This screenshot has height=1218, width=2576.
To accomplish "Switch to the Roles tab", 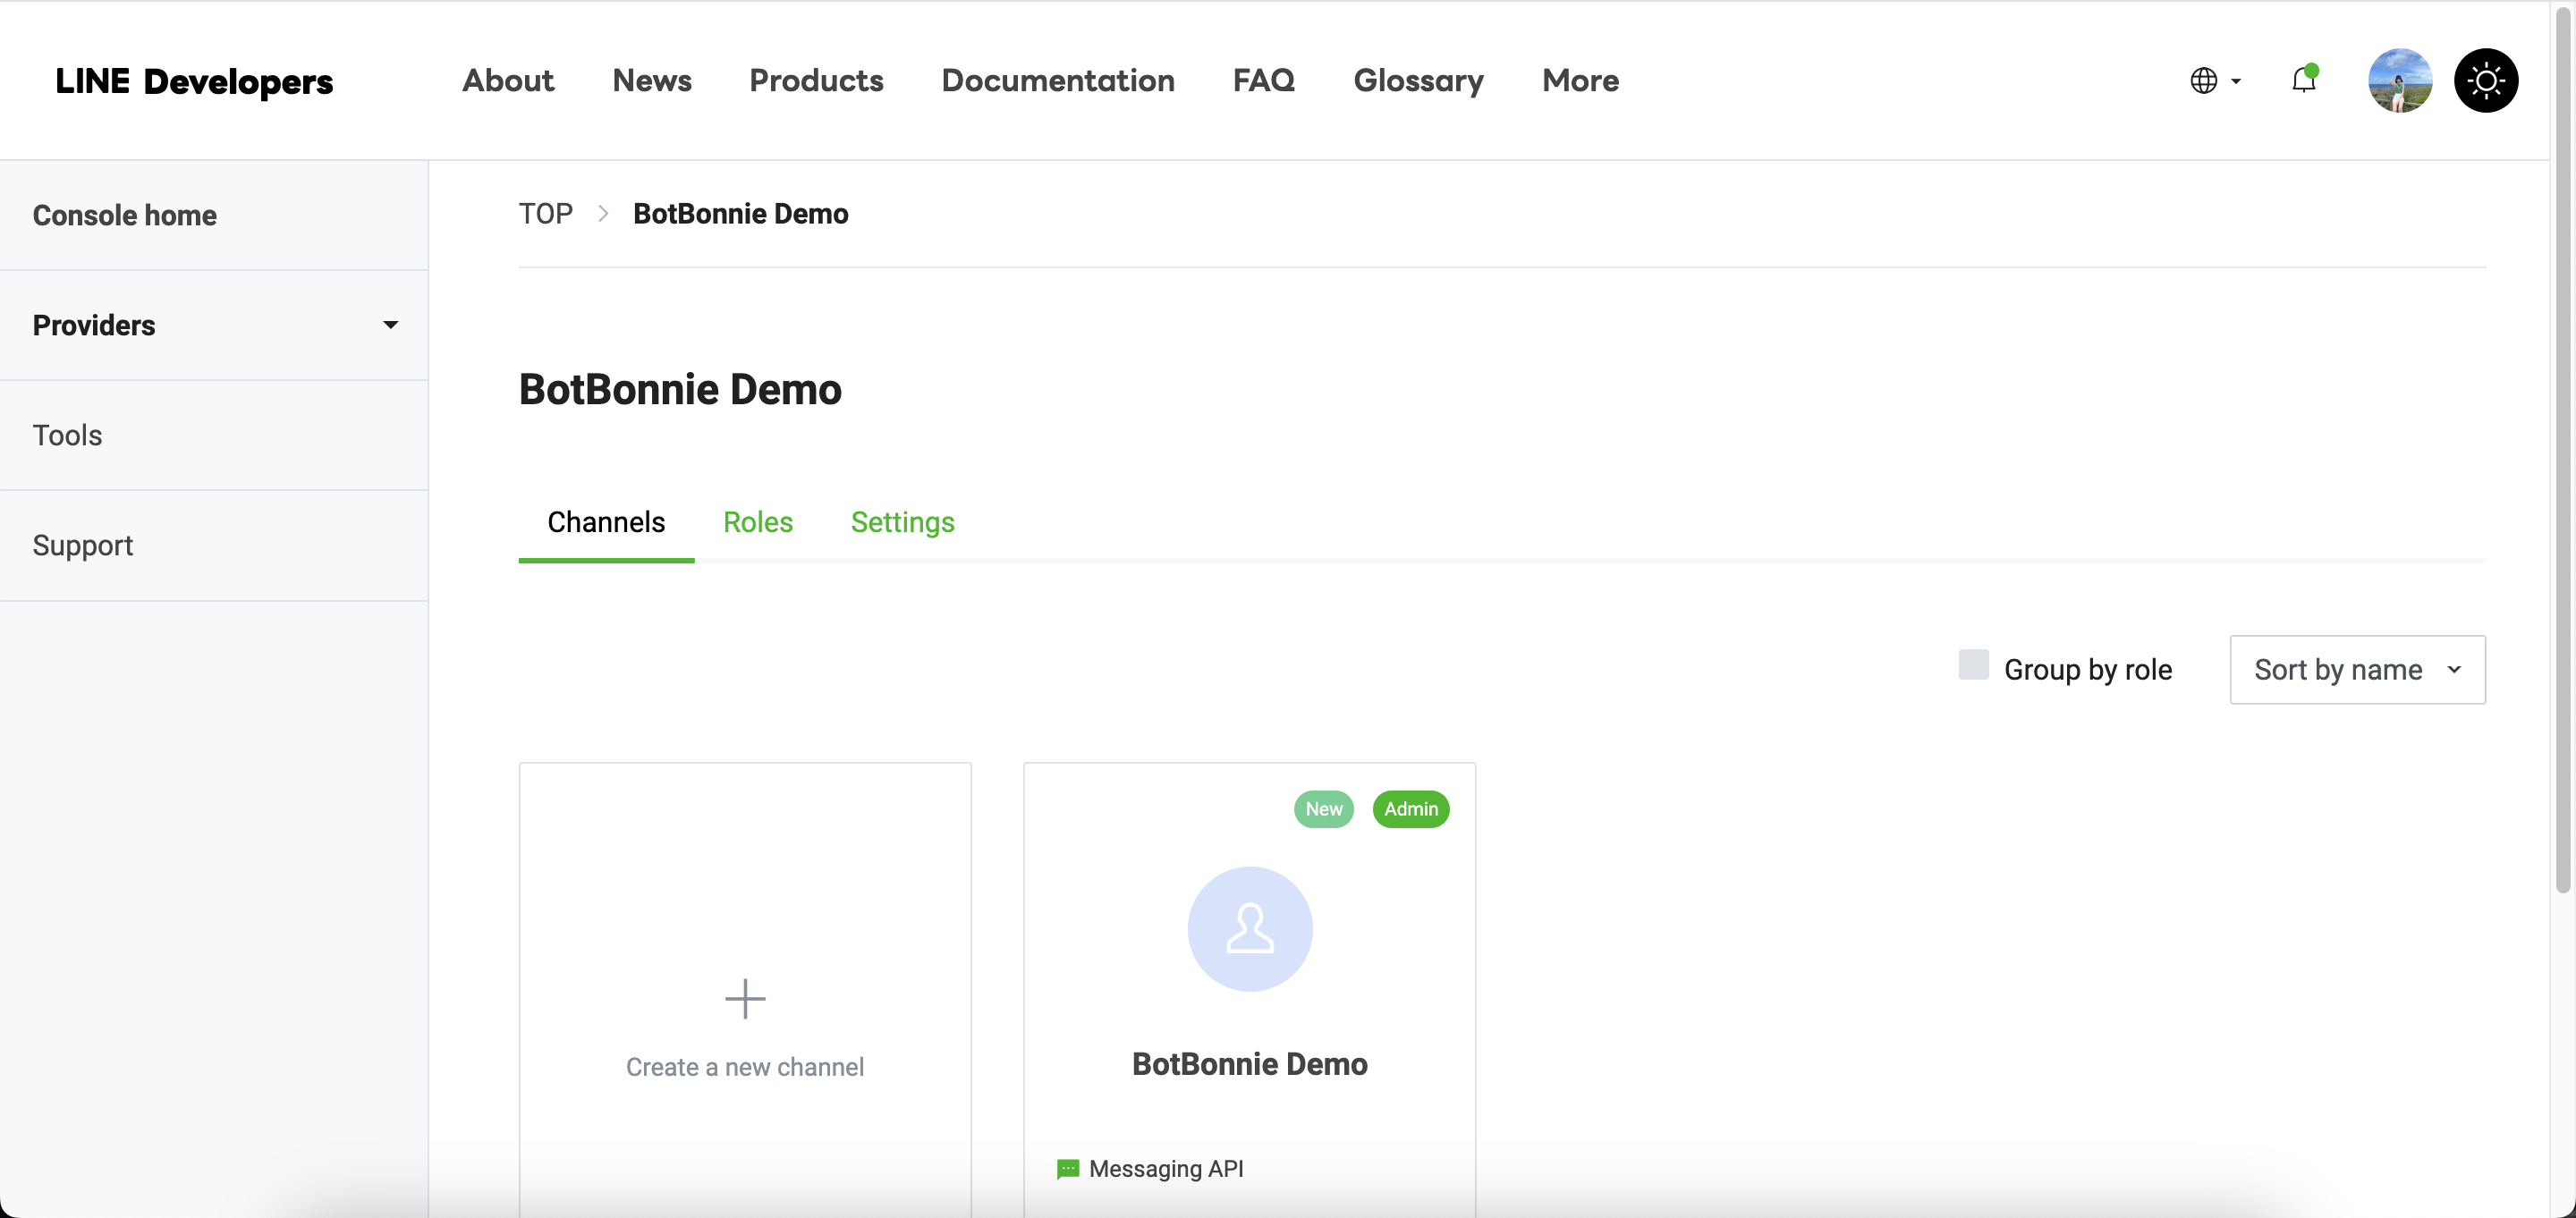I will pyautogui.click(x=757, y=522).
